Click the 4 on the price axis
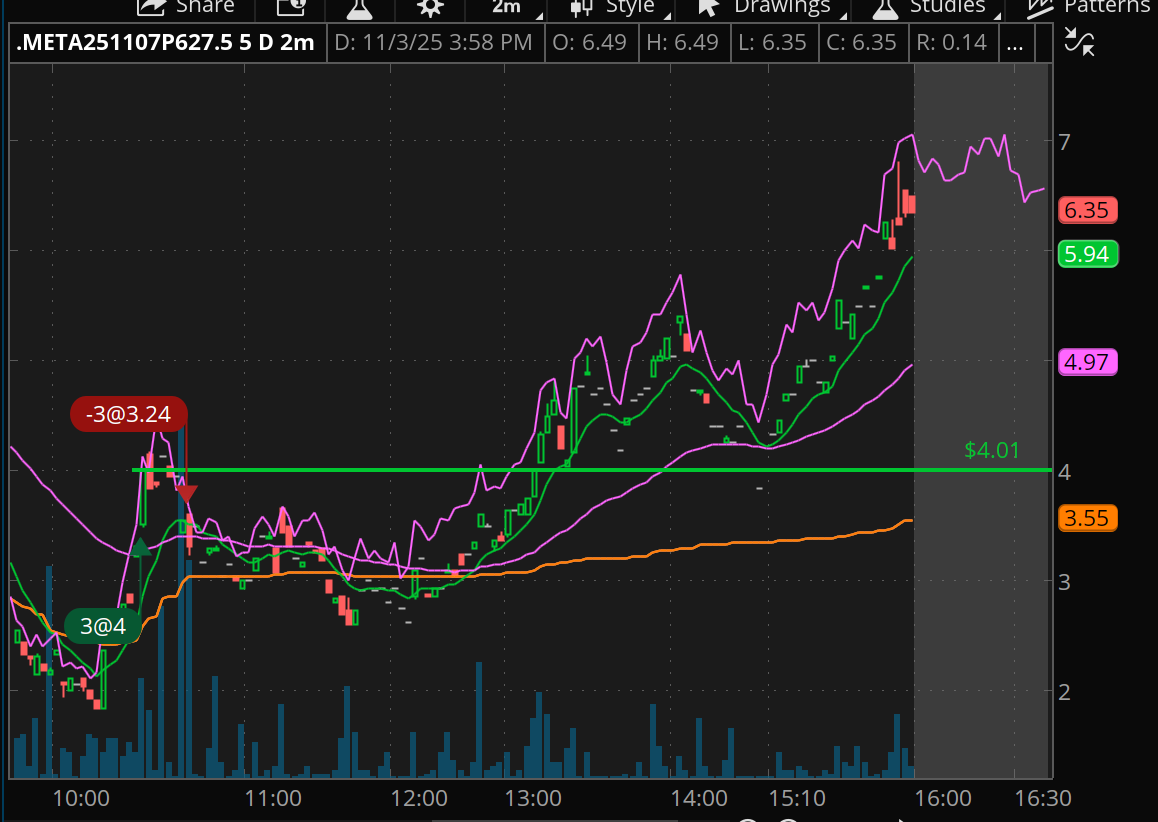 1064,471
